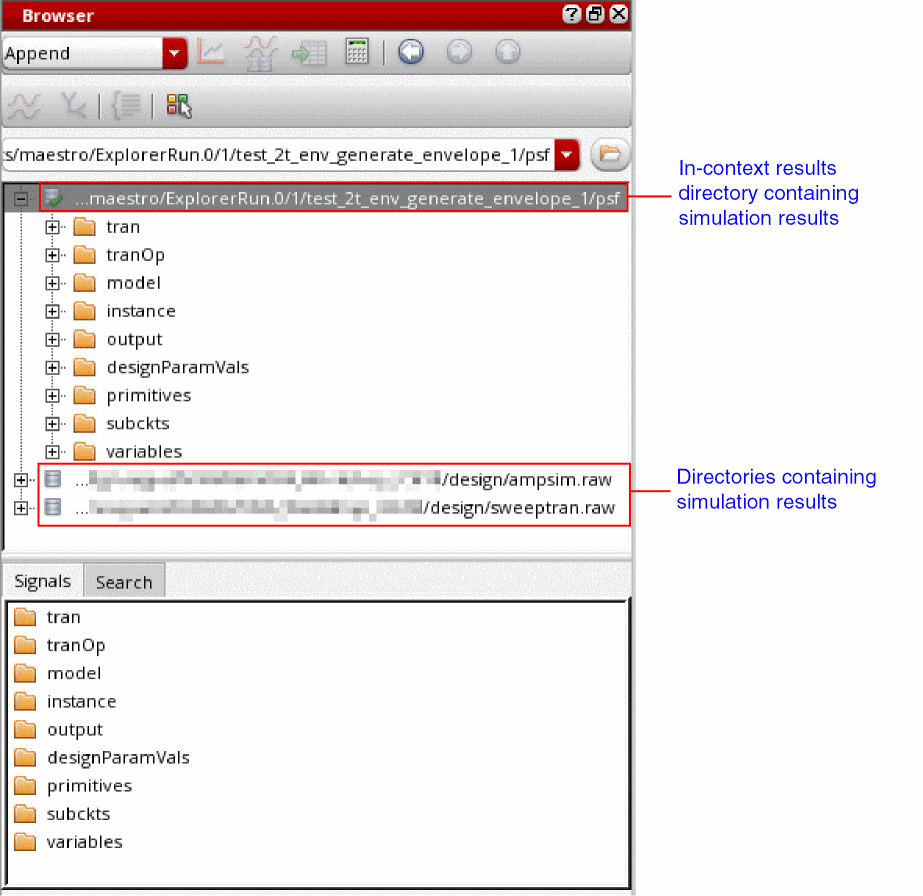
Task: Collapse the ExplorerRun psf root node
Action: click(21, 198)
